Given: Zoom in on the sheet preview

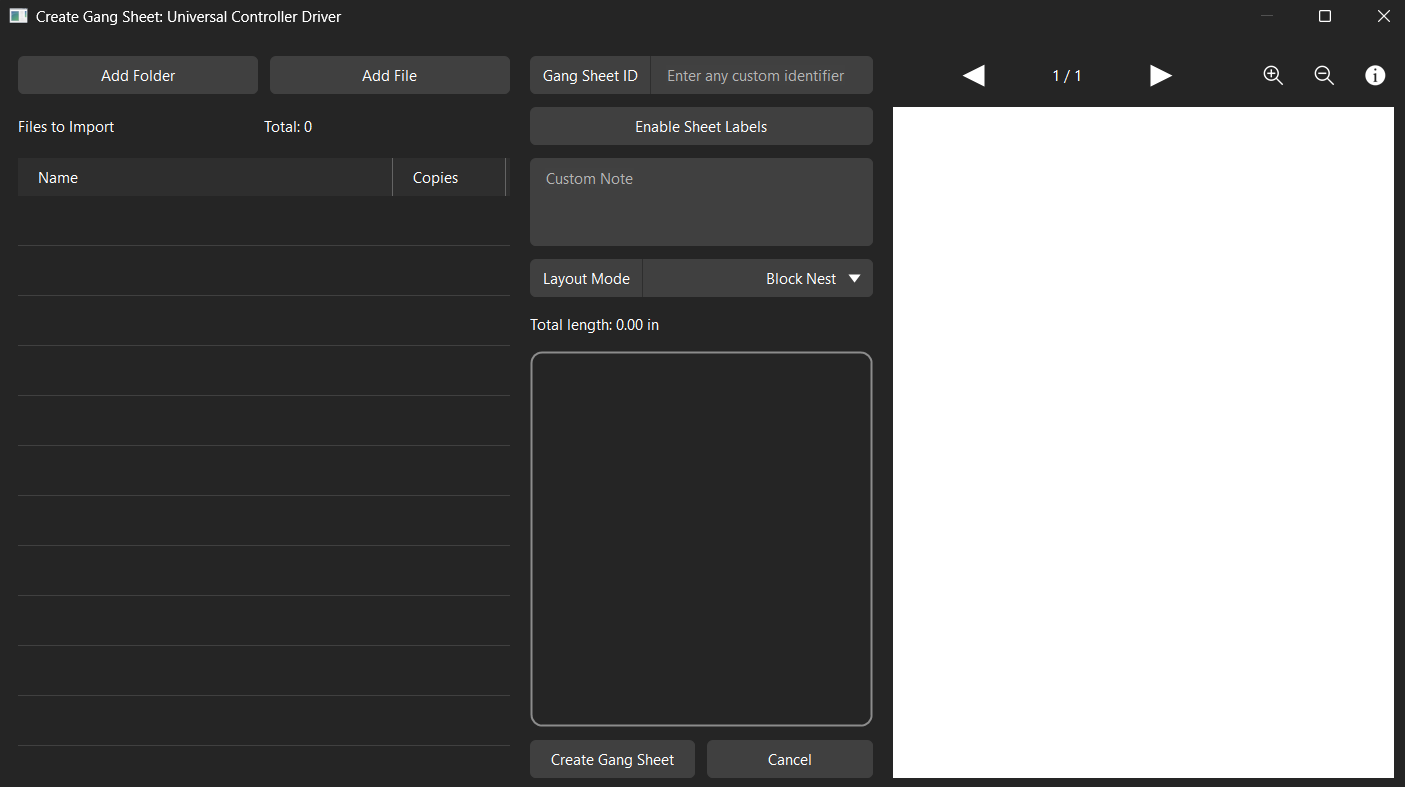Looking at the screenshot, I should coord(1273,76).
